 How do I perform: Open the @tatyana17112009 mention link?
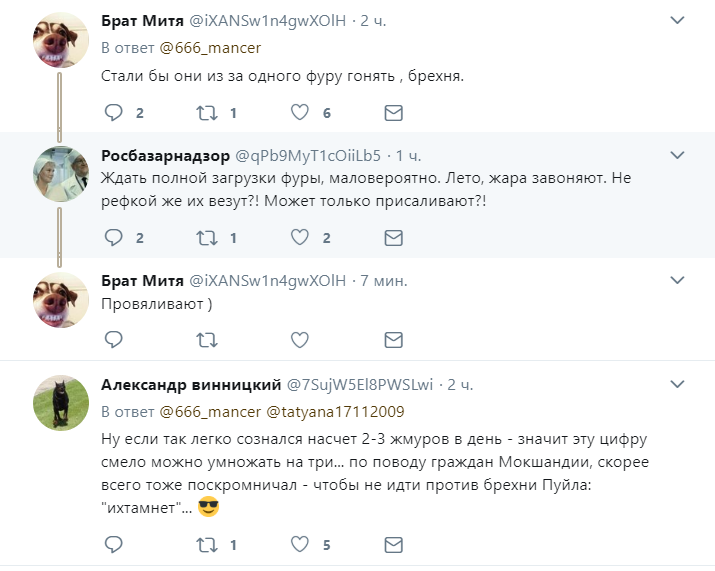coord(334,411)
